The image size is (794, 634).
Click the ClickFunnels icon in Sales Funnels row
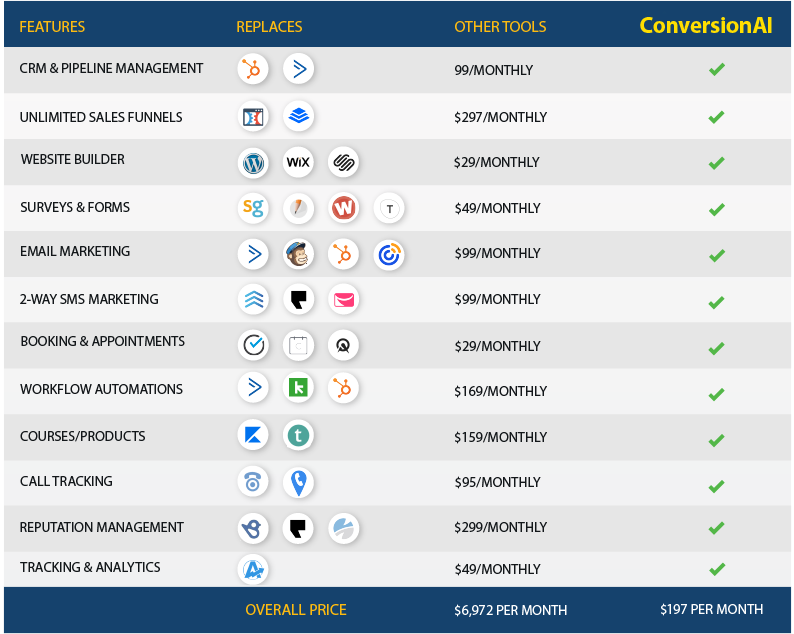coord(254,116)
